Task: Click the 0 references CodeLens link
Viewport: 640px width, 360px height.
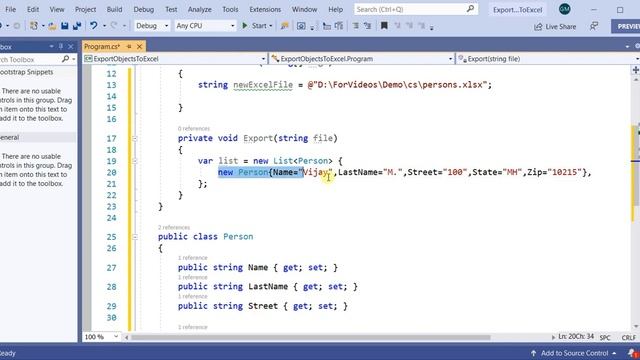Action: point(193,129)
